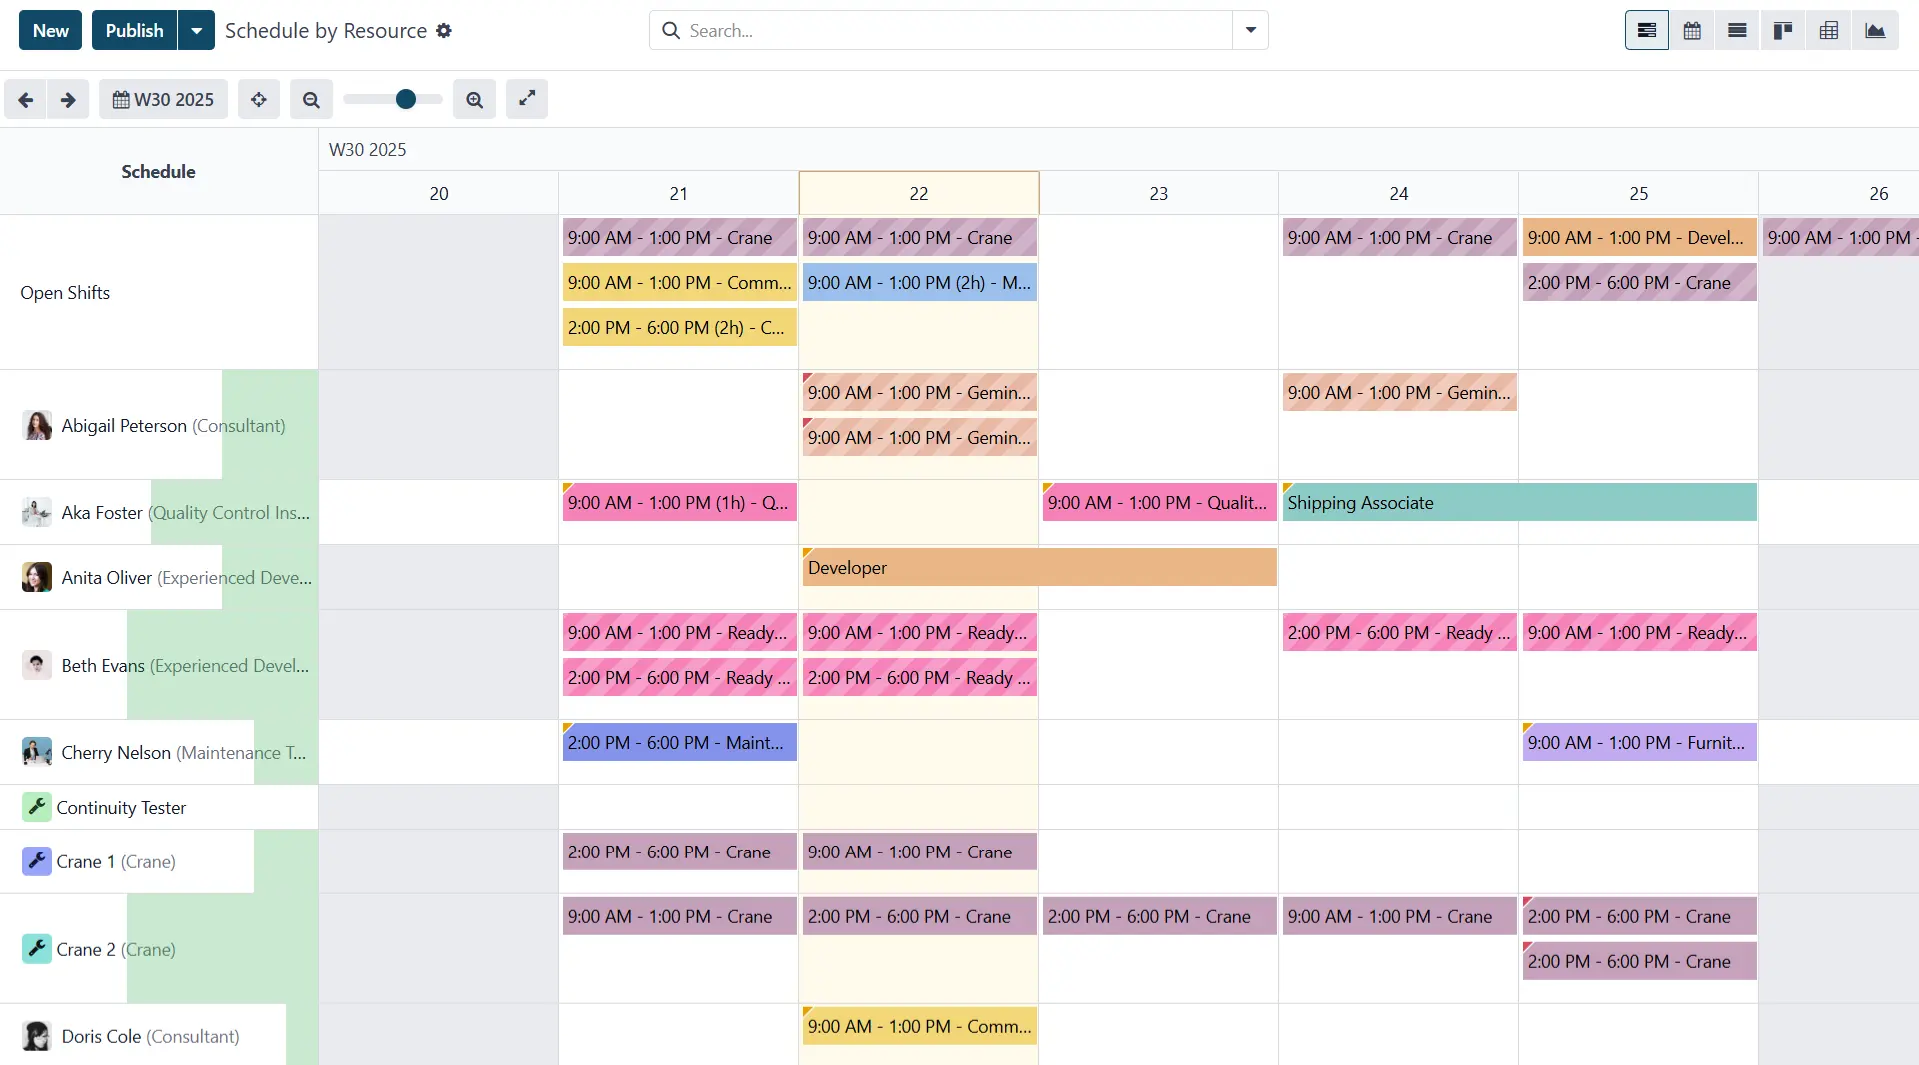This screenshot has height=1065, width=1919.
Task: Open Schedule by Resource settings gear
Action: point(444,31)
